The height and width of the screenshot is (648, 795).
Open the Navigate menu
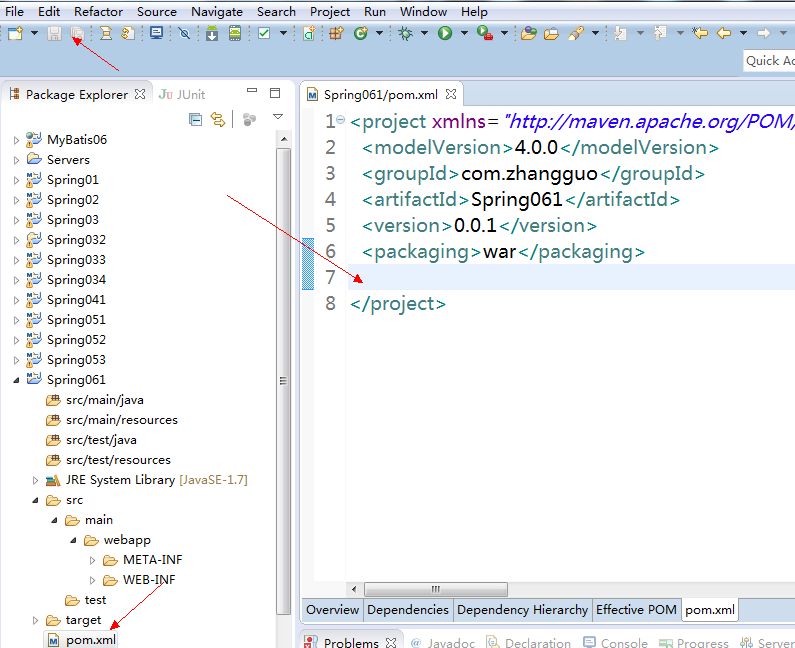pos(216,11)
